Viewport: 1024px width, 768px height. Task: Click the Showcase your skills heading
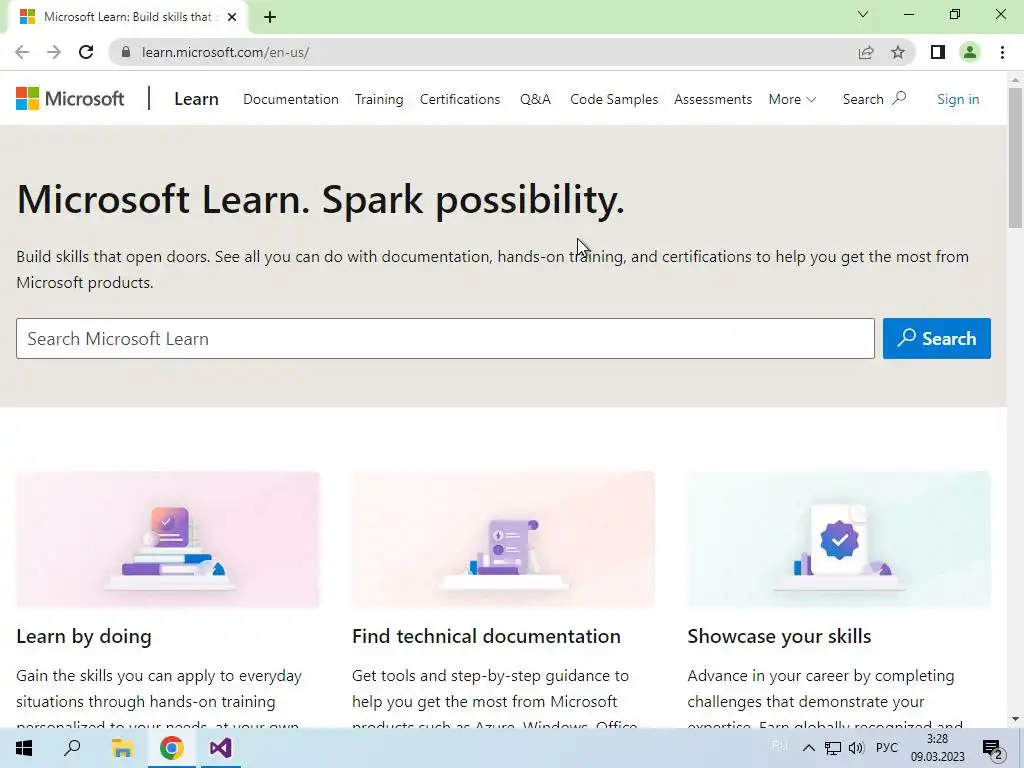[779, 636]
